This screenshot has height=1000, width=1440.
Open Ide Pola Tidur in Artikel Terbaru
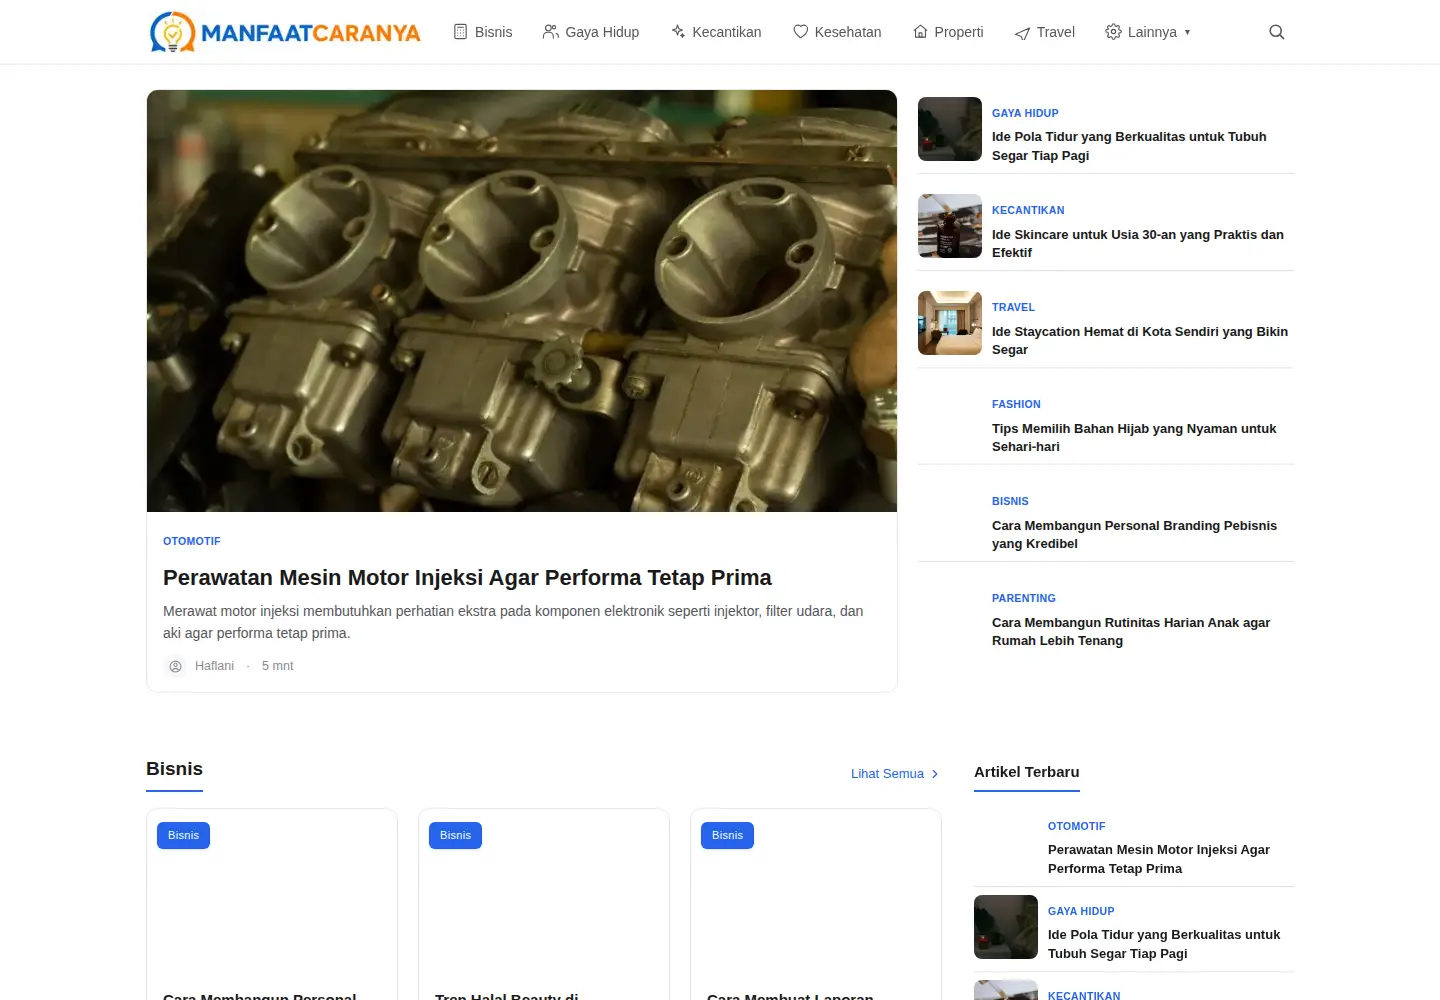click(1164, 944)
